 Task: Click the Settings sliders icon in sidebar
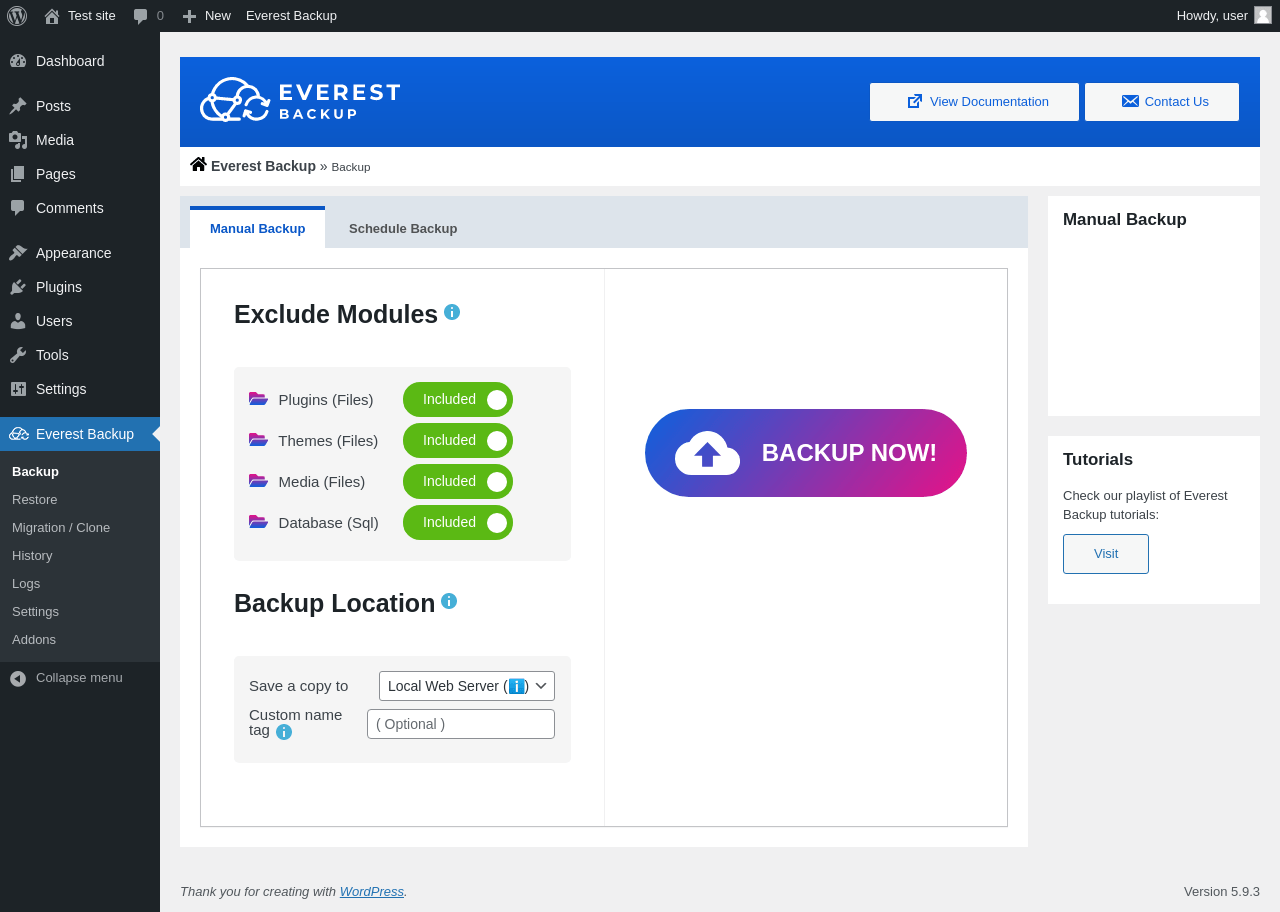pyautogui.click(x=18, y=389)
